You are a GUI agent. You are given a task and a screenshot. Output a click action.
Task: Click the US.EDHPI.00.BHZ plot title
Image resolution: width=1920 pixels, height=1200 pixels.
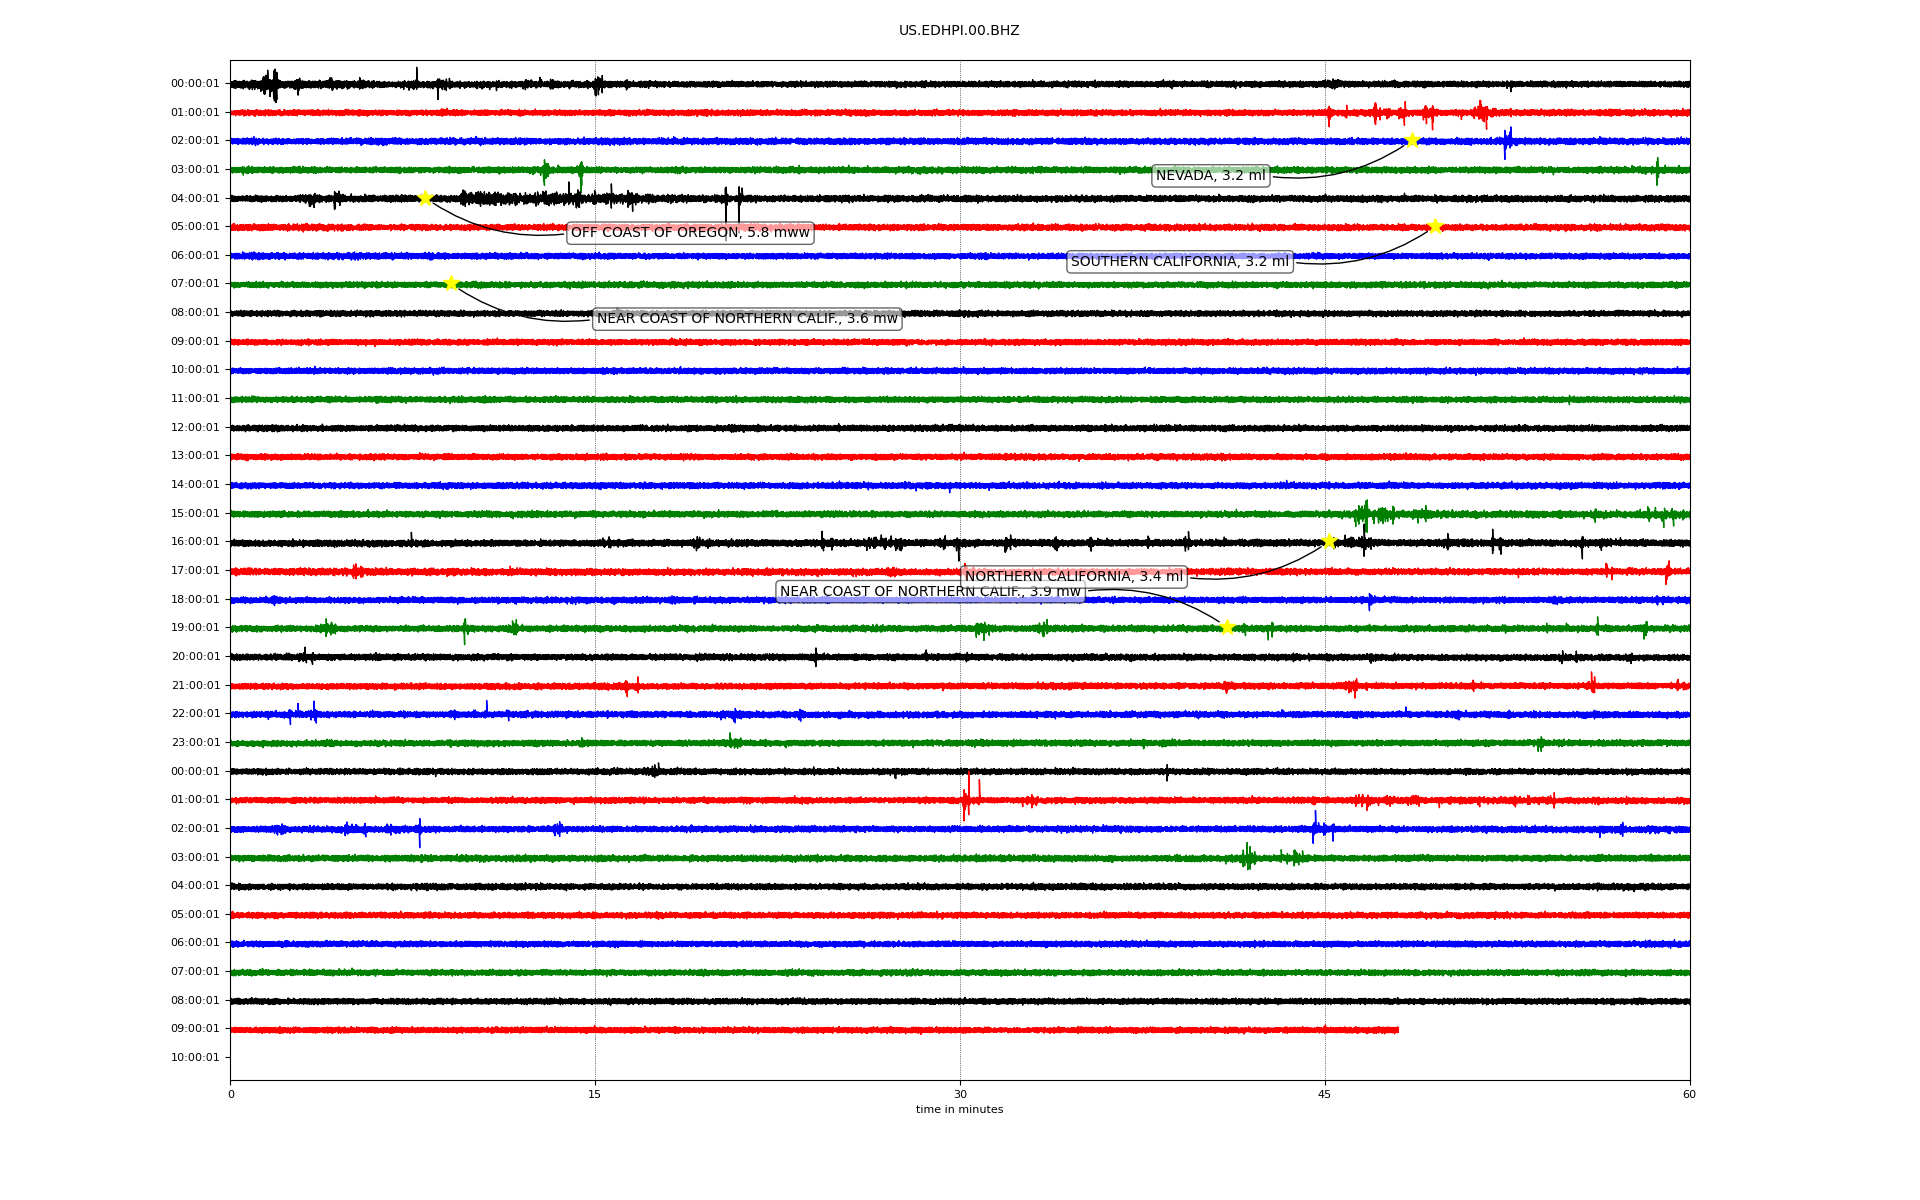(959, 31)
